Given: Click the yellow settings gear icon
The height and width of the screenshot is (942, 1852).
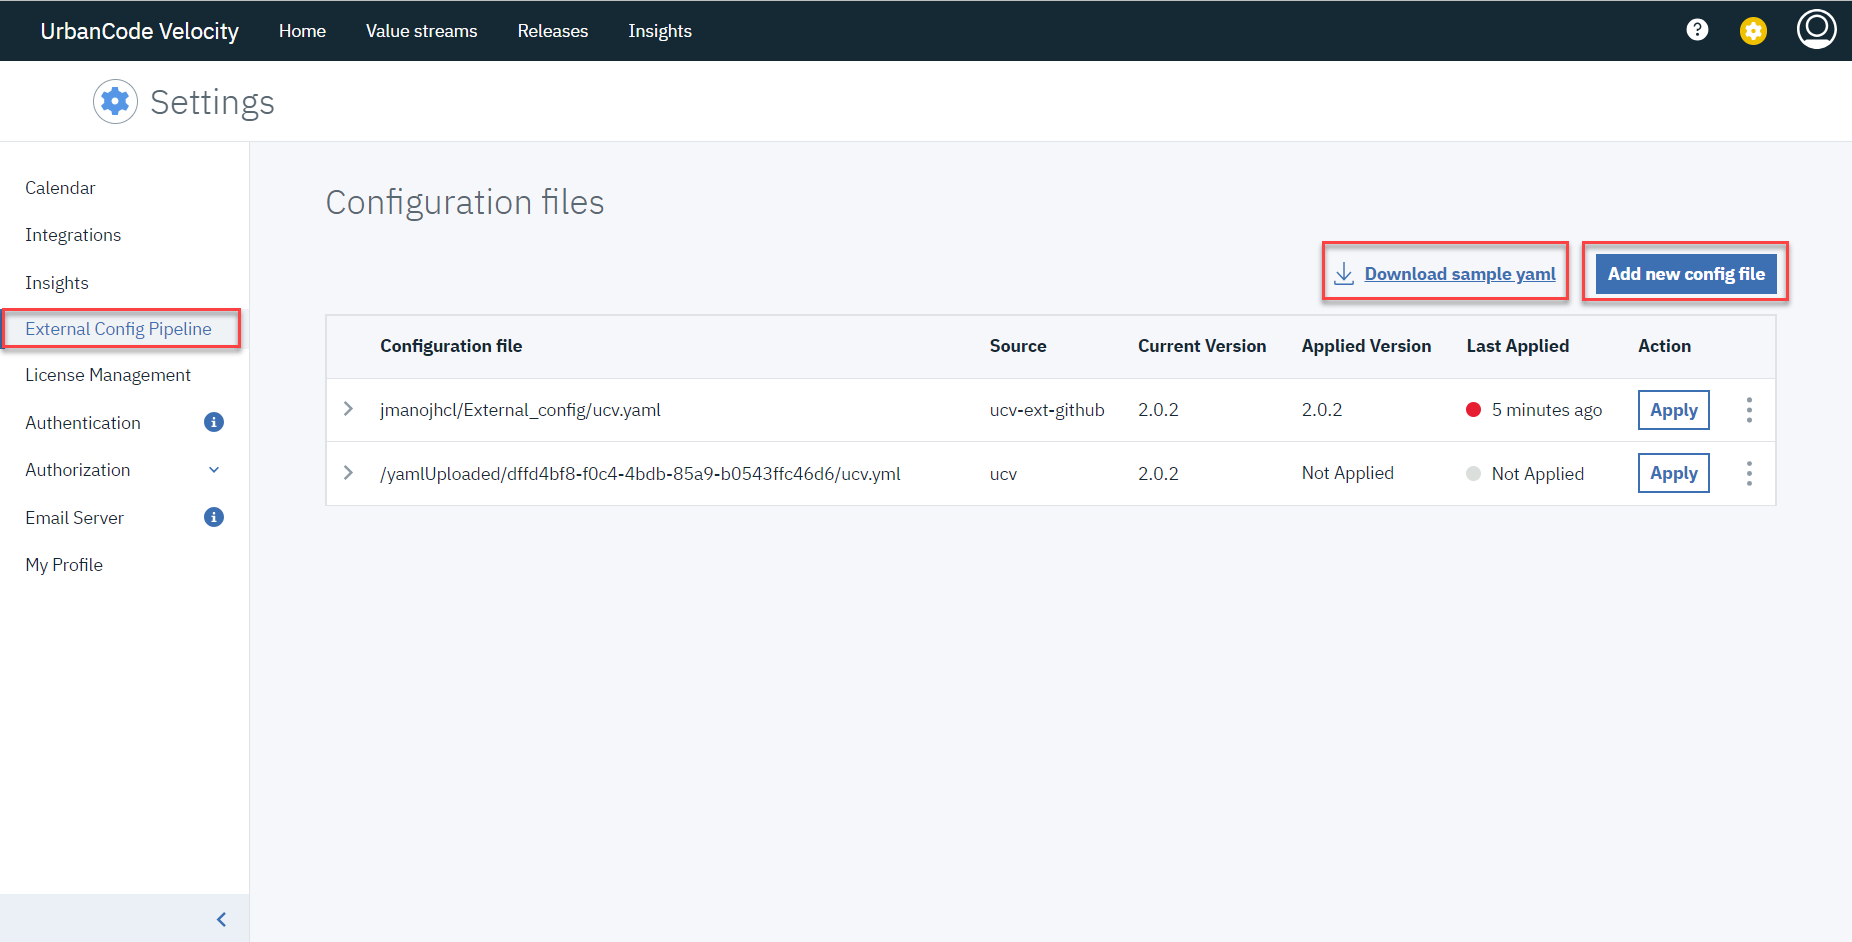Looking at the screenshot, I should tap(1753, 31).
